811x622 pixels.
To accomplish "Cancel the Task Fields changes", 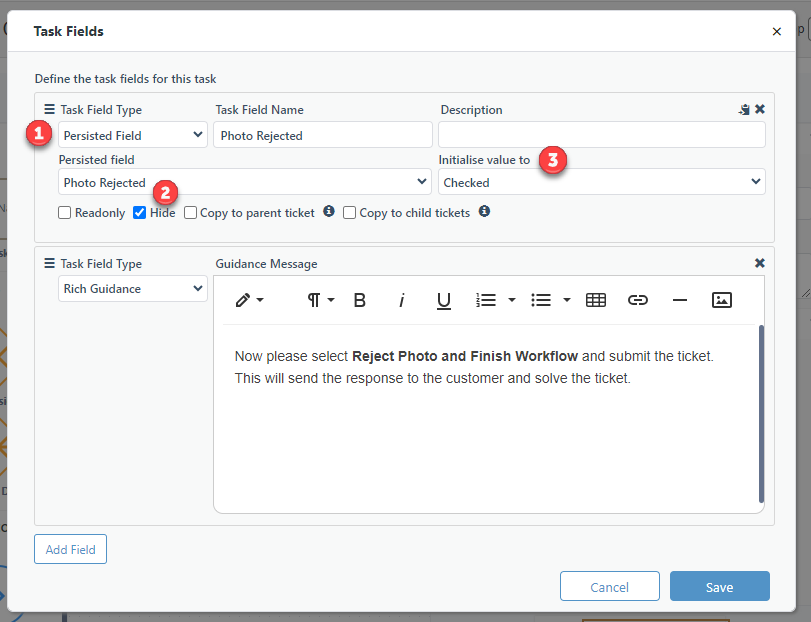I will 610,586.
